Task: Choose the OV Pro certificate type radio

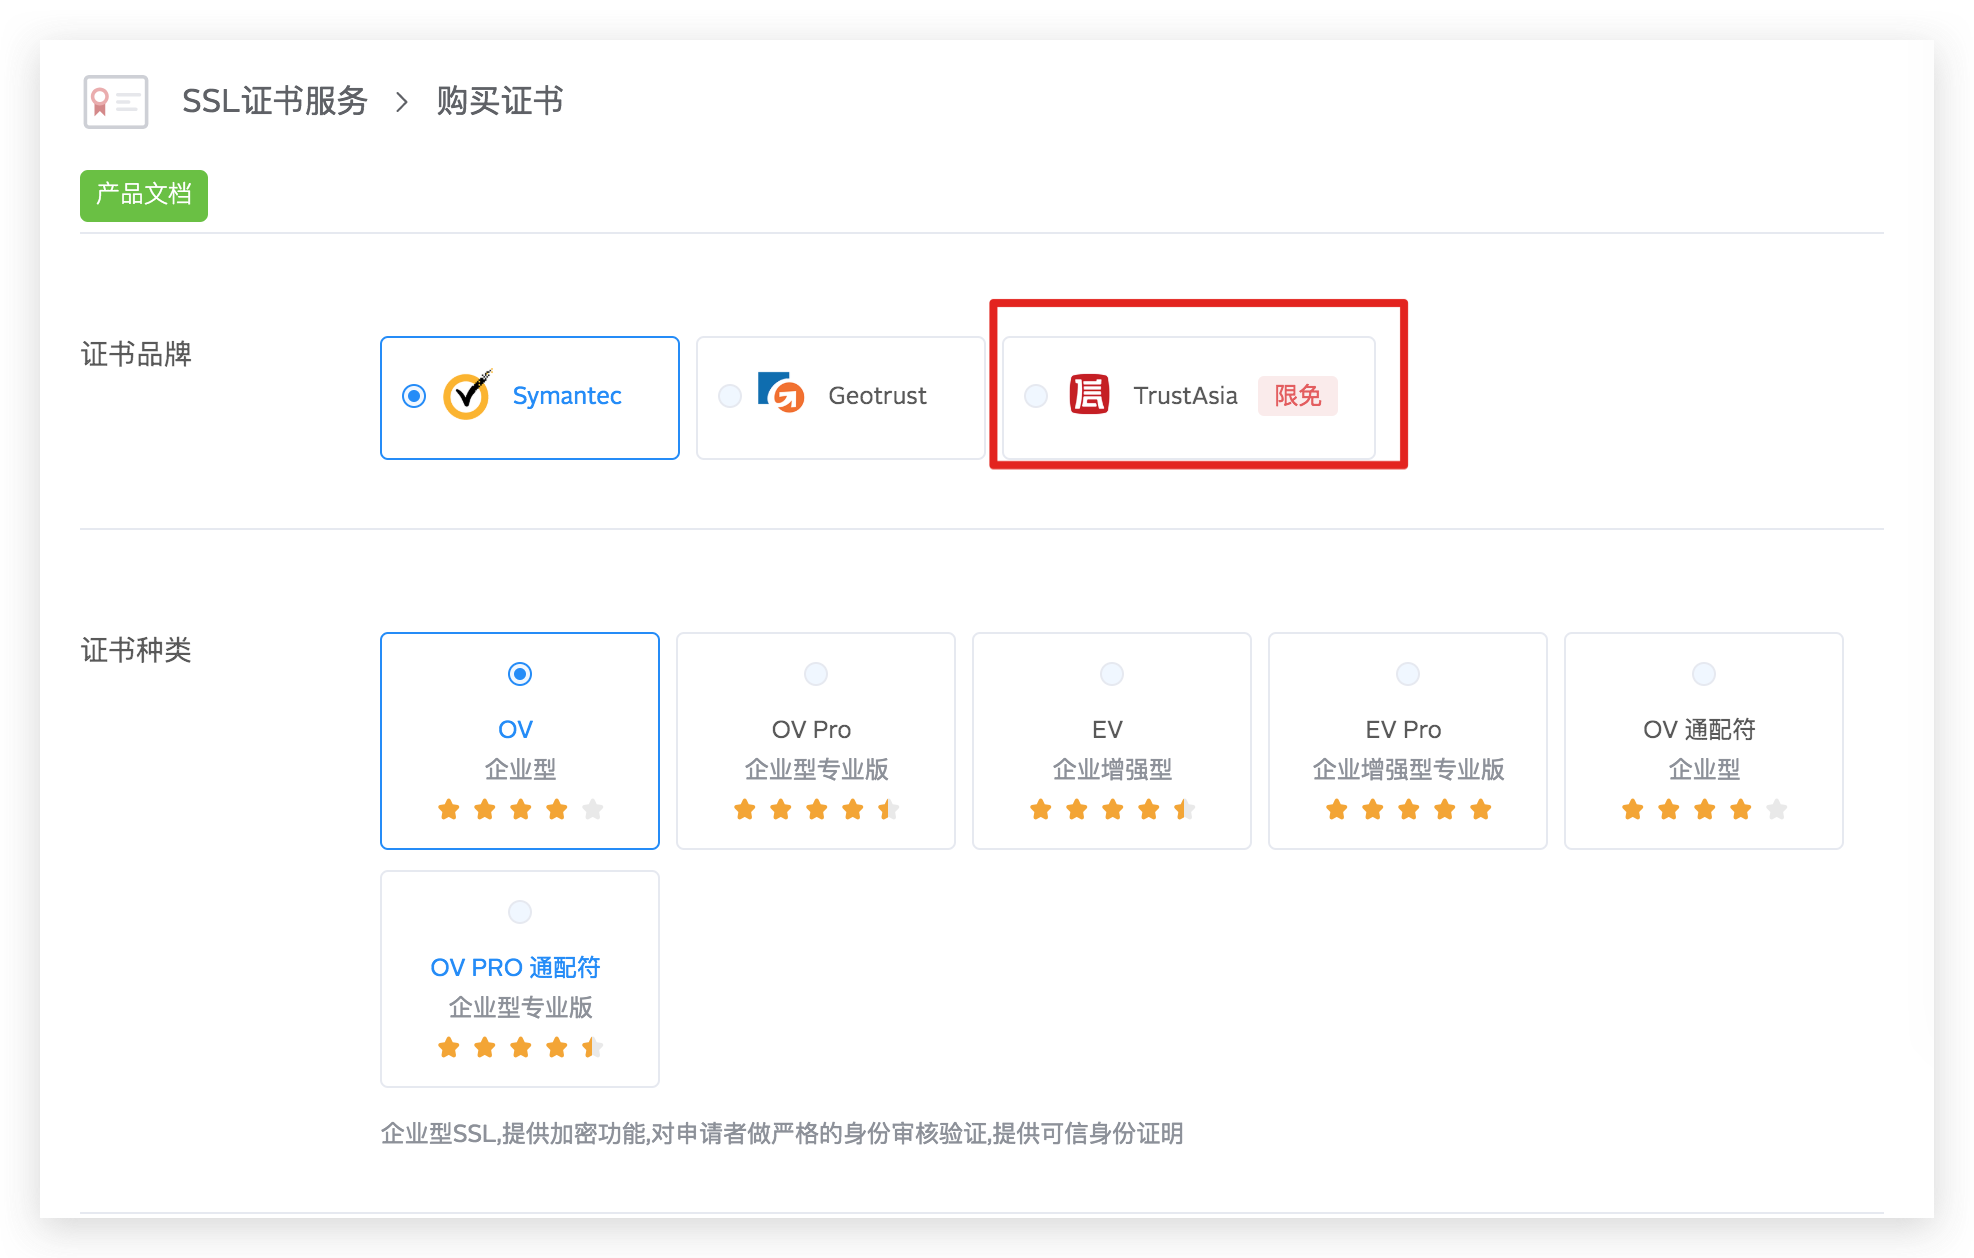Action: point(816,674)
